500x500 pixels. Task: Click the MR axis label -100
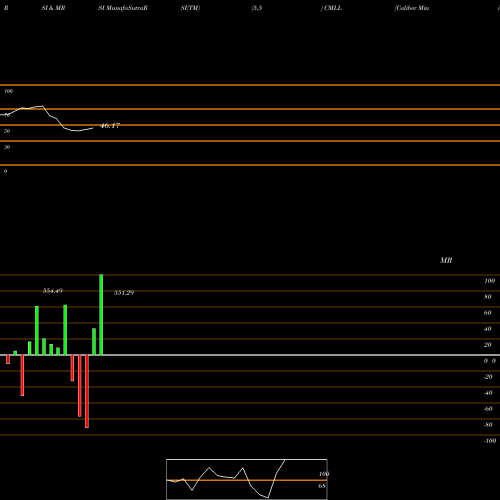490,441
